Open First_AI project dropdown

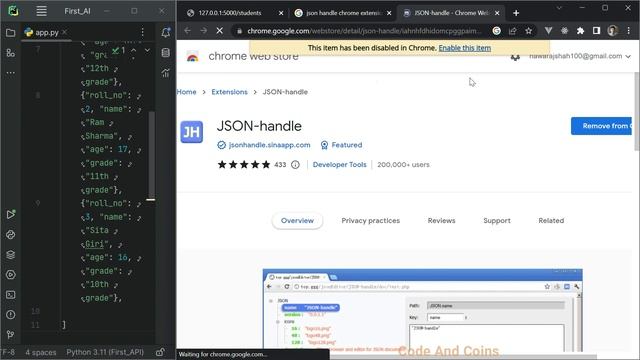(77, 11)
